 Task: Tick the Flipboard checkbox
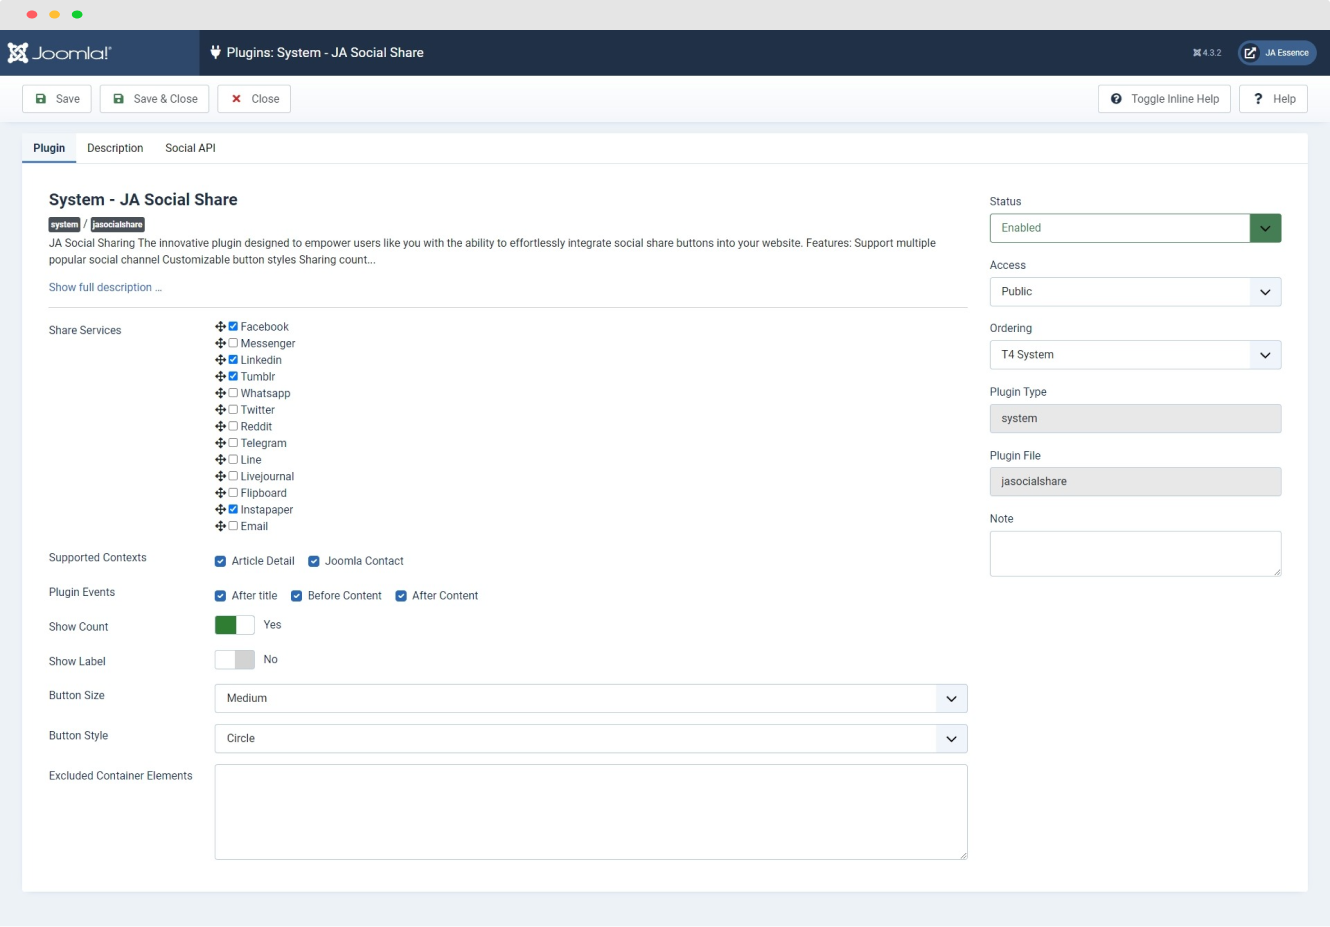tap(233, 492)
